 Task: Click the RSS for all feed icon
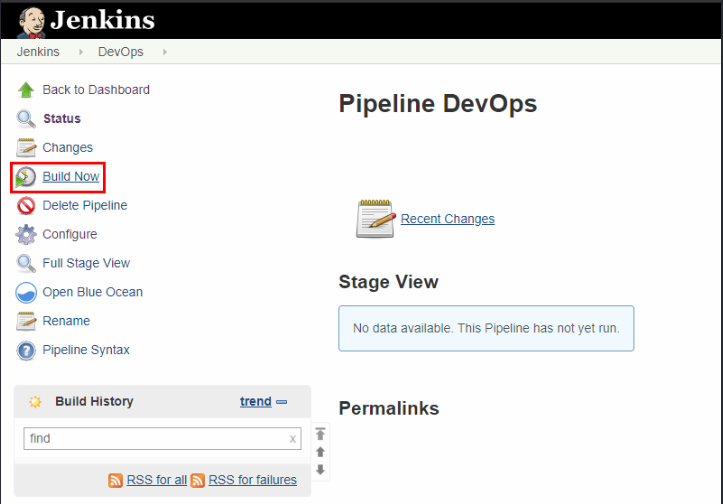[115, 480]
